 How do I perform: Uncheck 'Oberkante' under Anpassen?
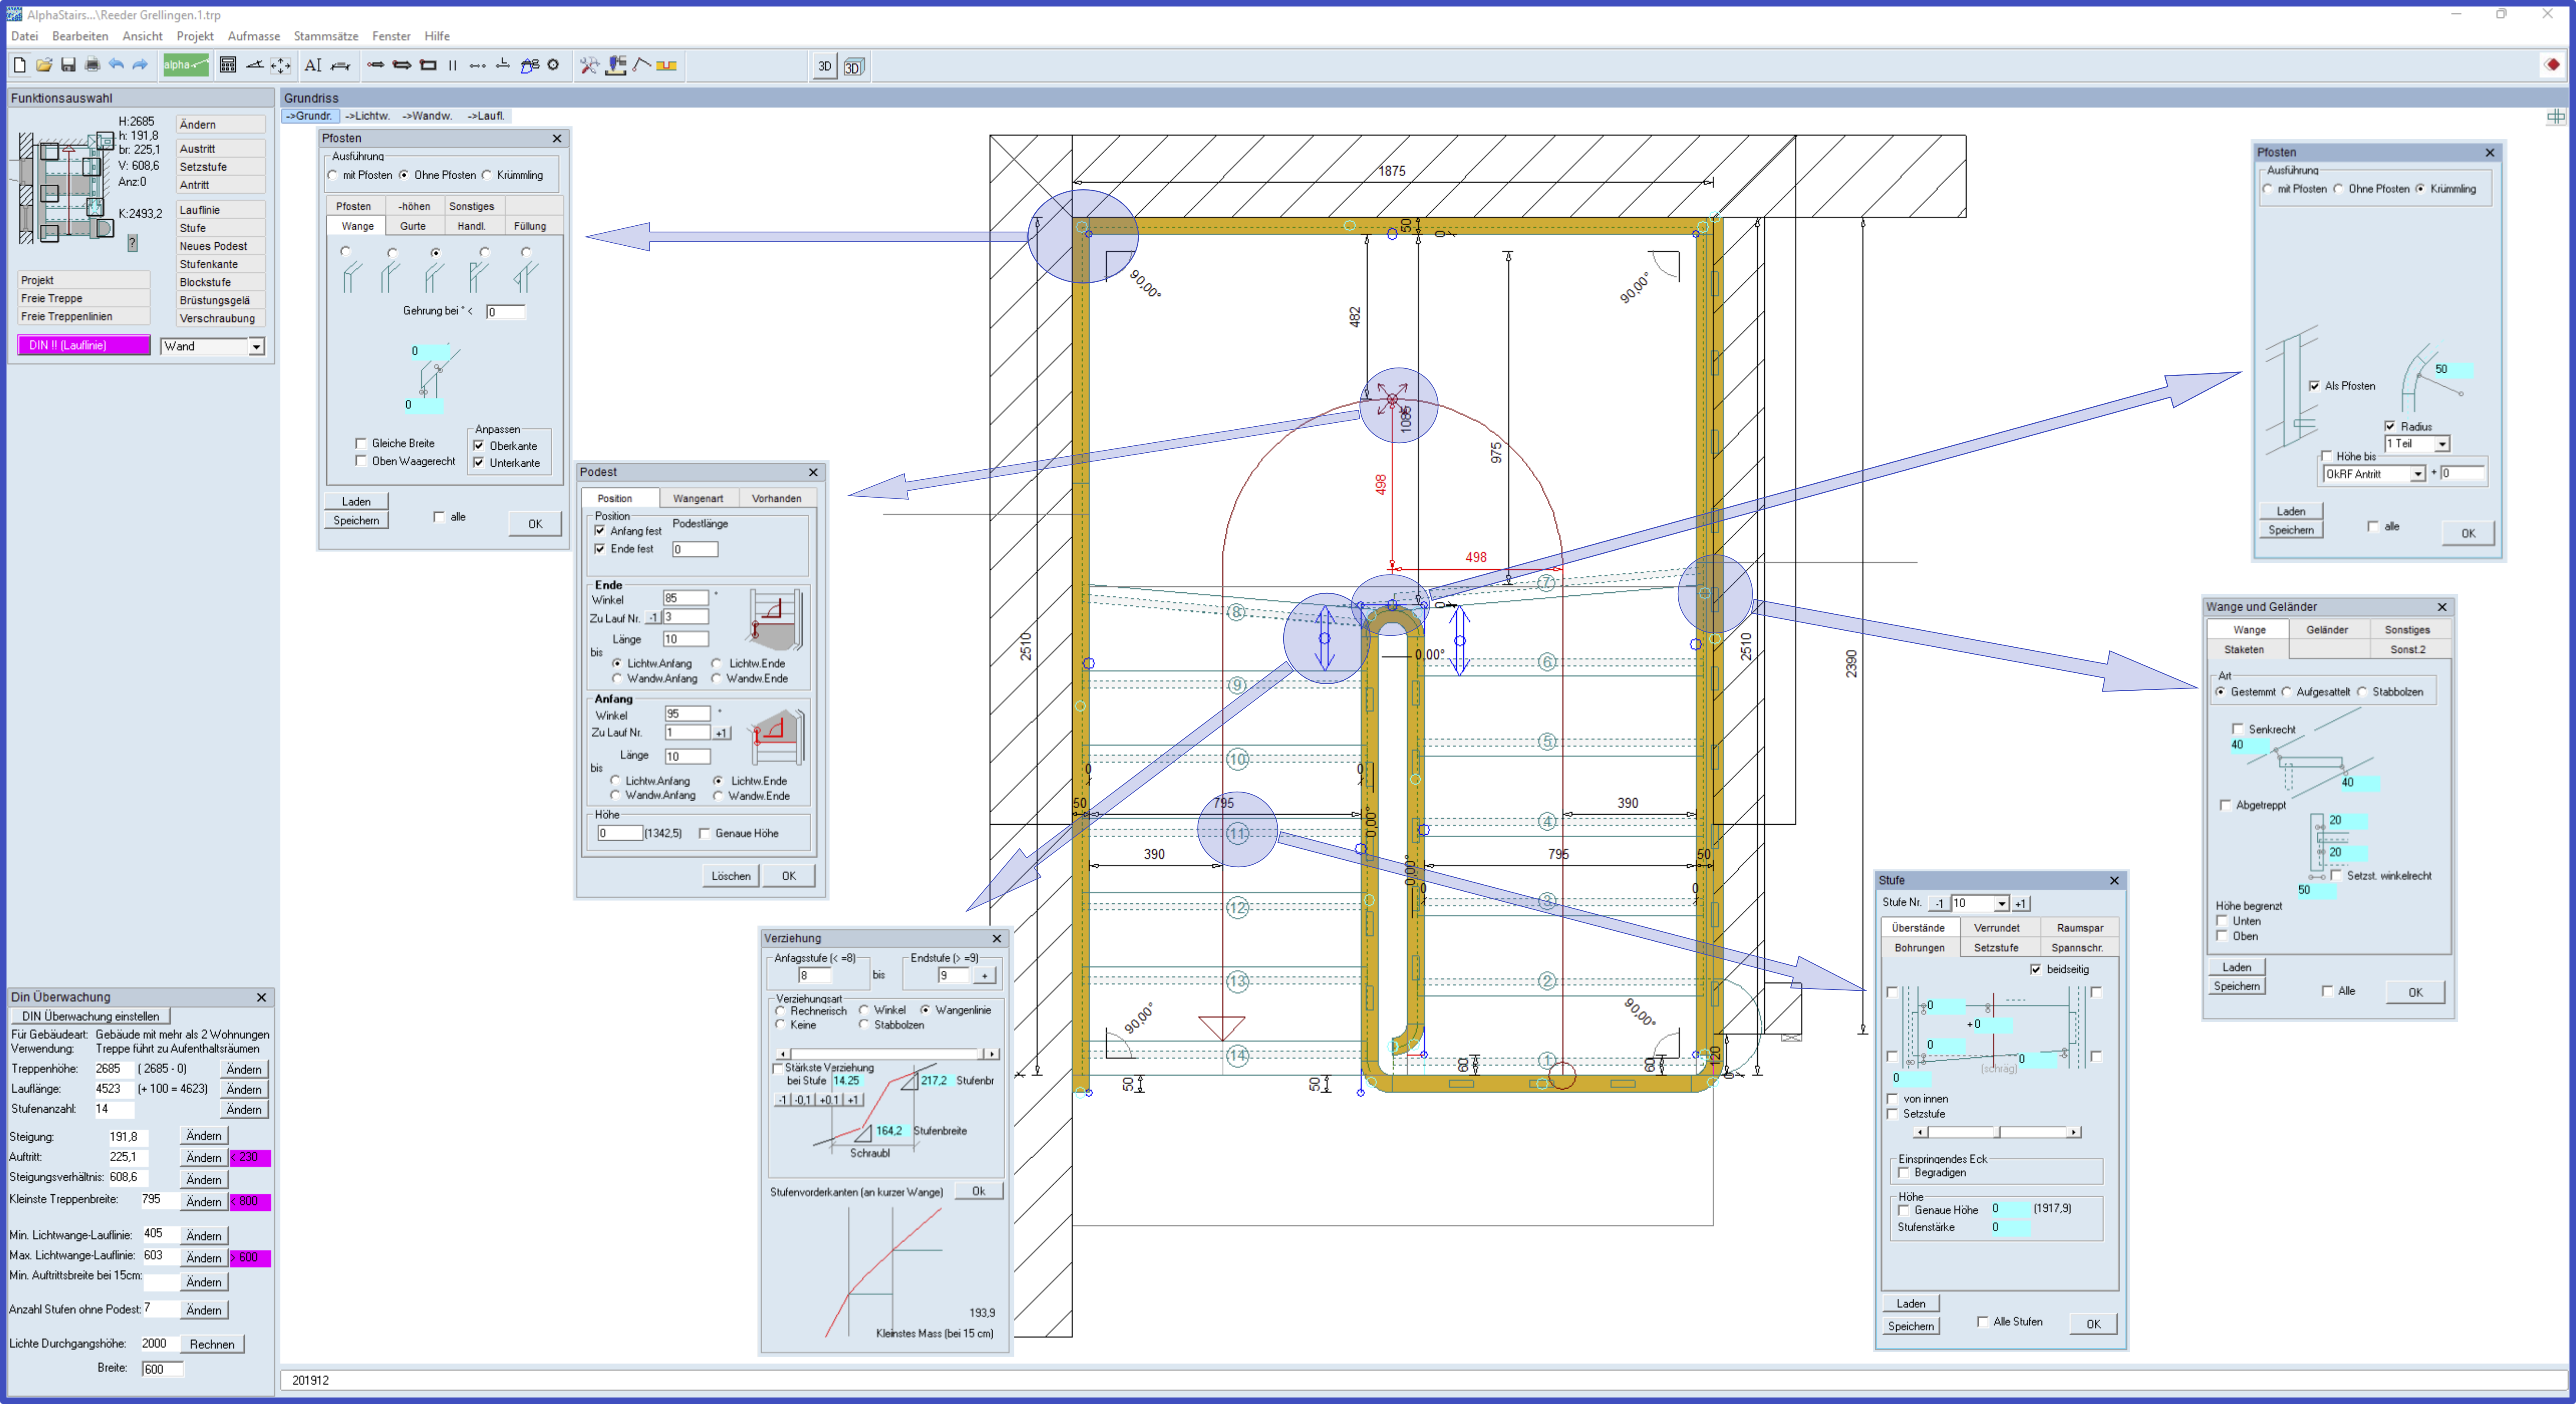[x=479, y=446]
